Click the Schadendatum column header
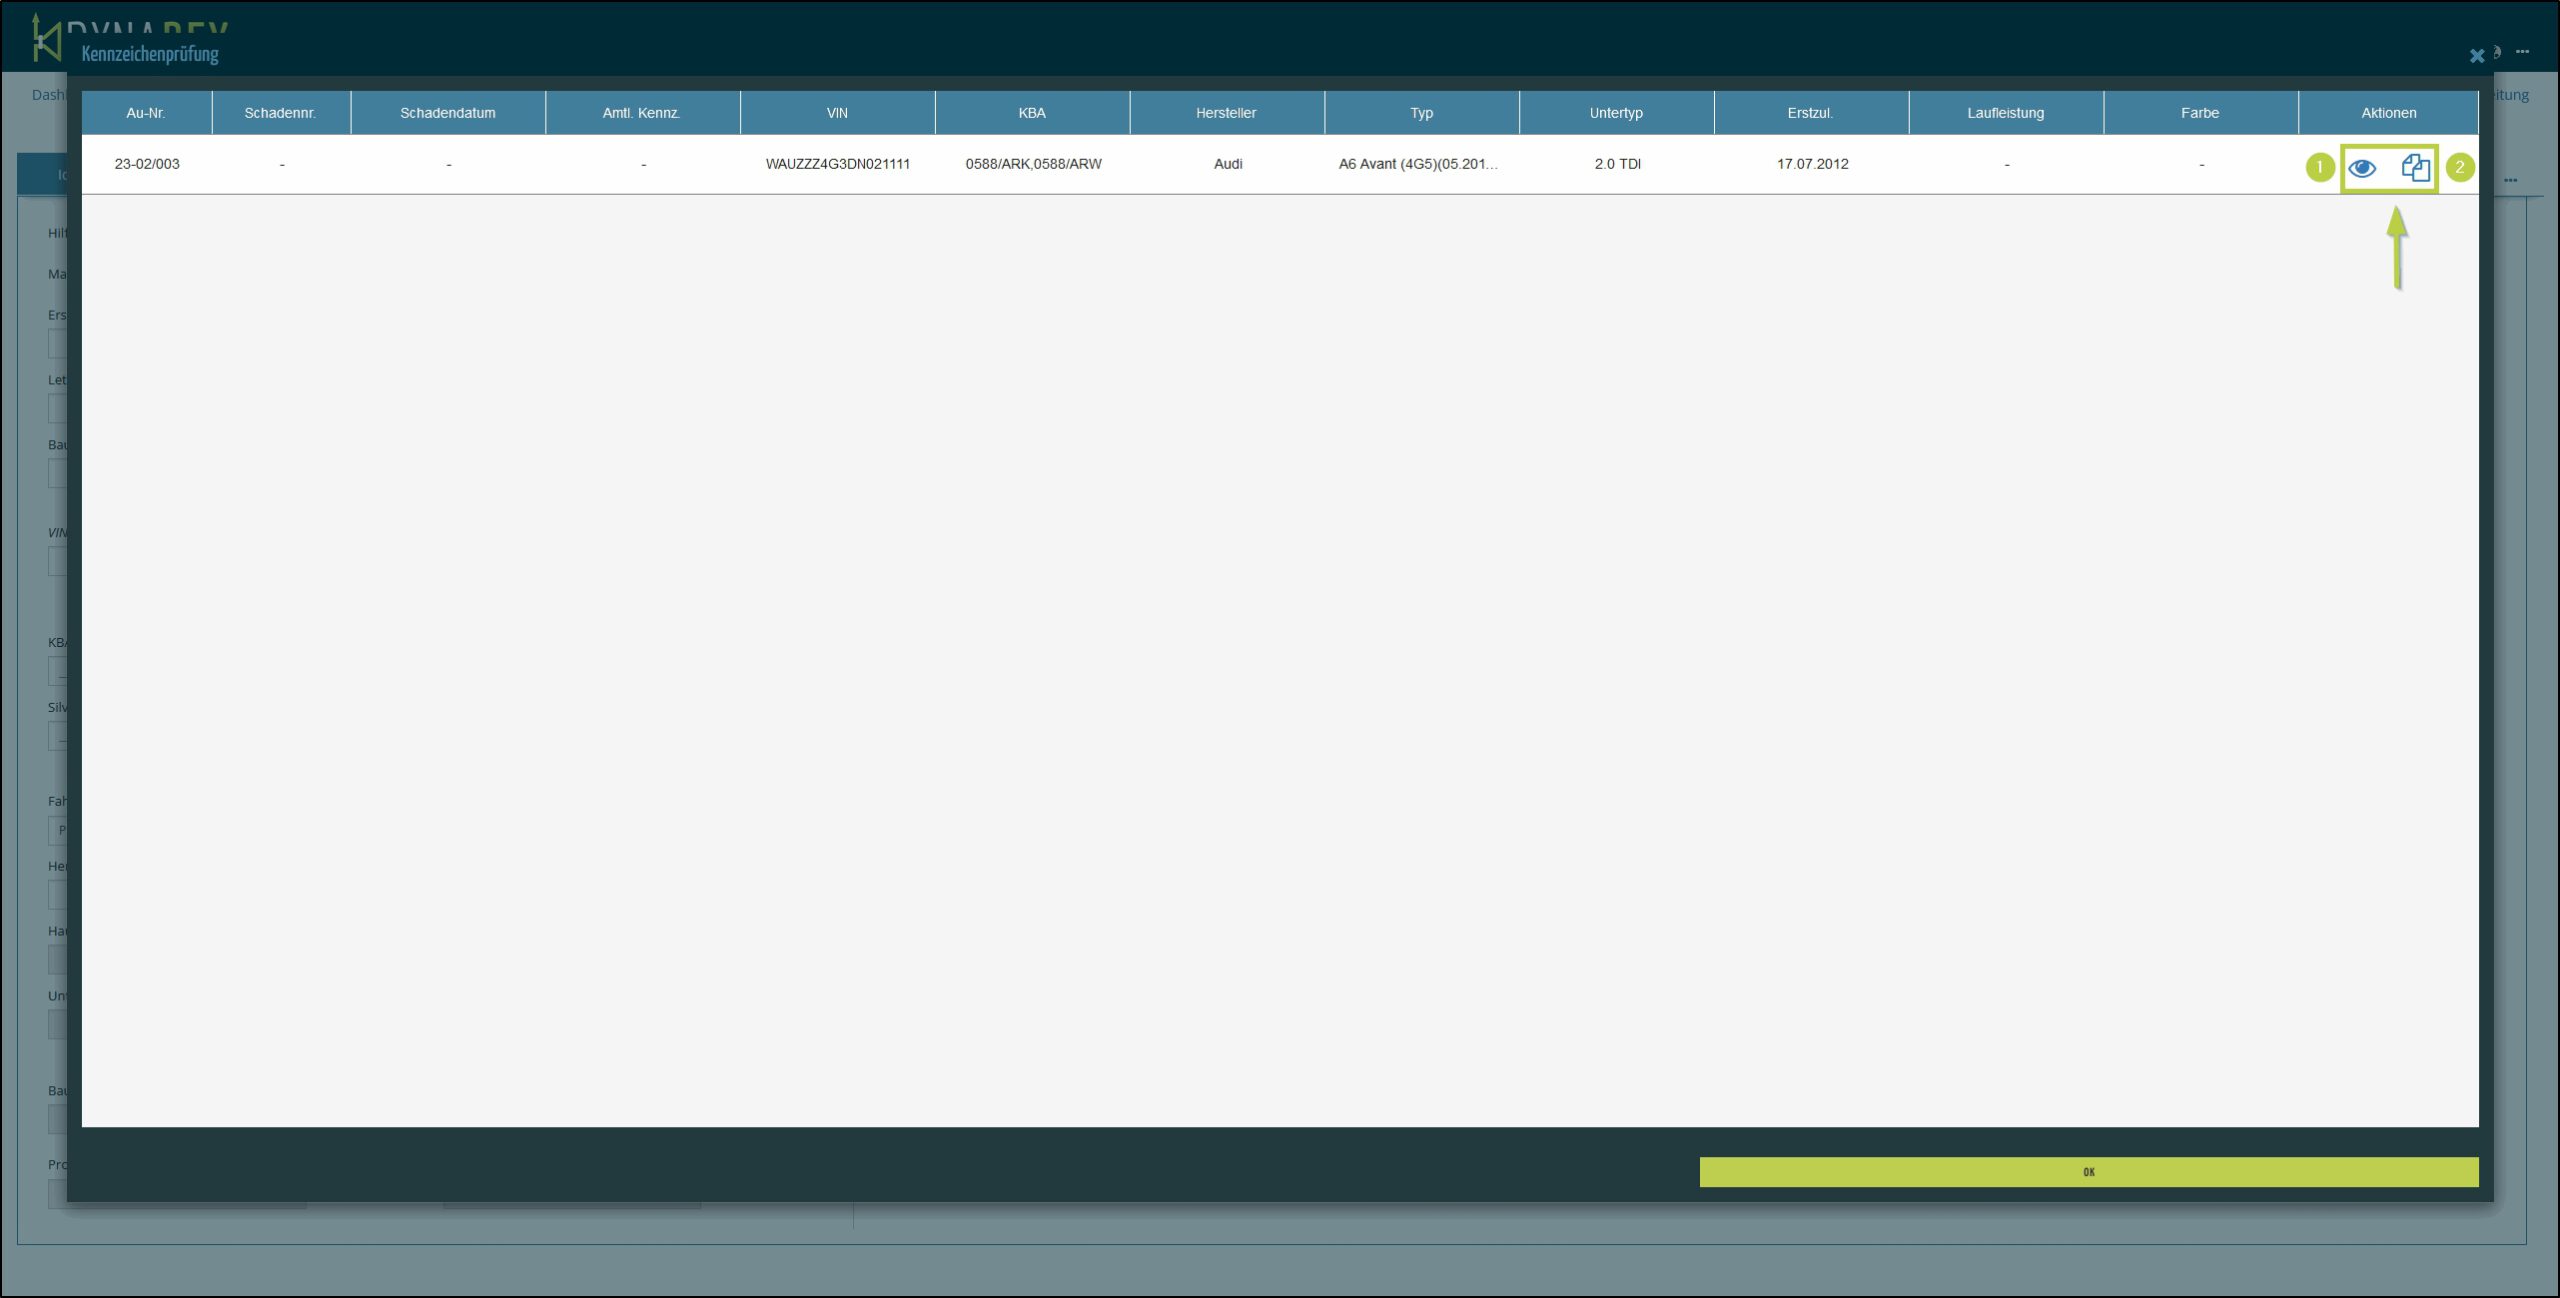The image size is (2560, 1298). coord(447,113)
